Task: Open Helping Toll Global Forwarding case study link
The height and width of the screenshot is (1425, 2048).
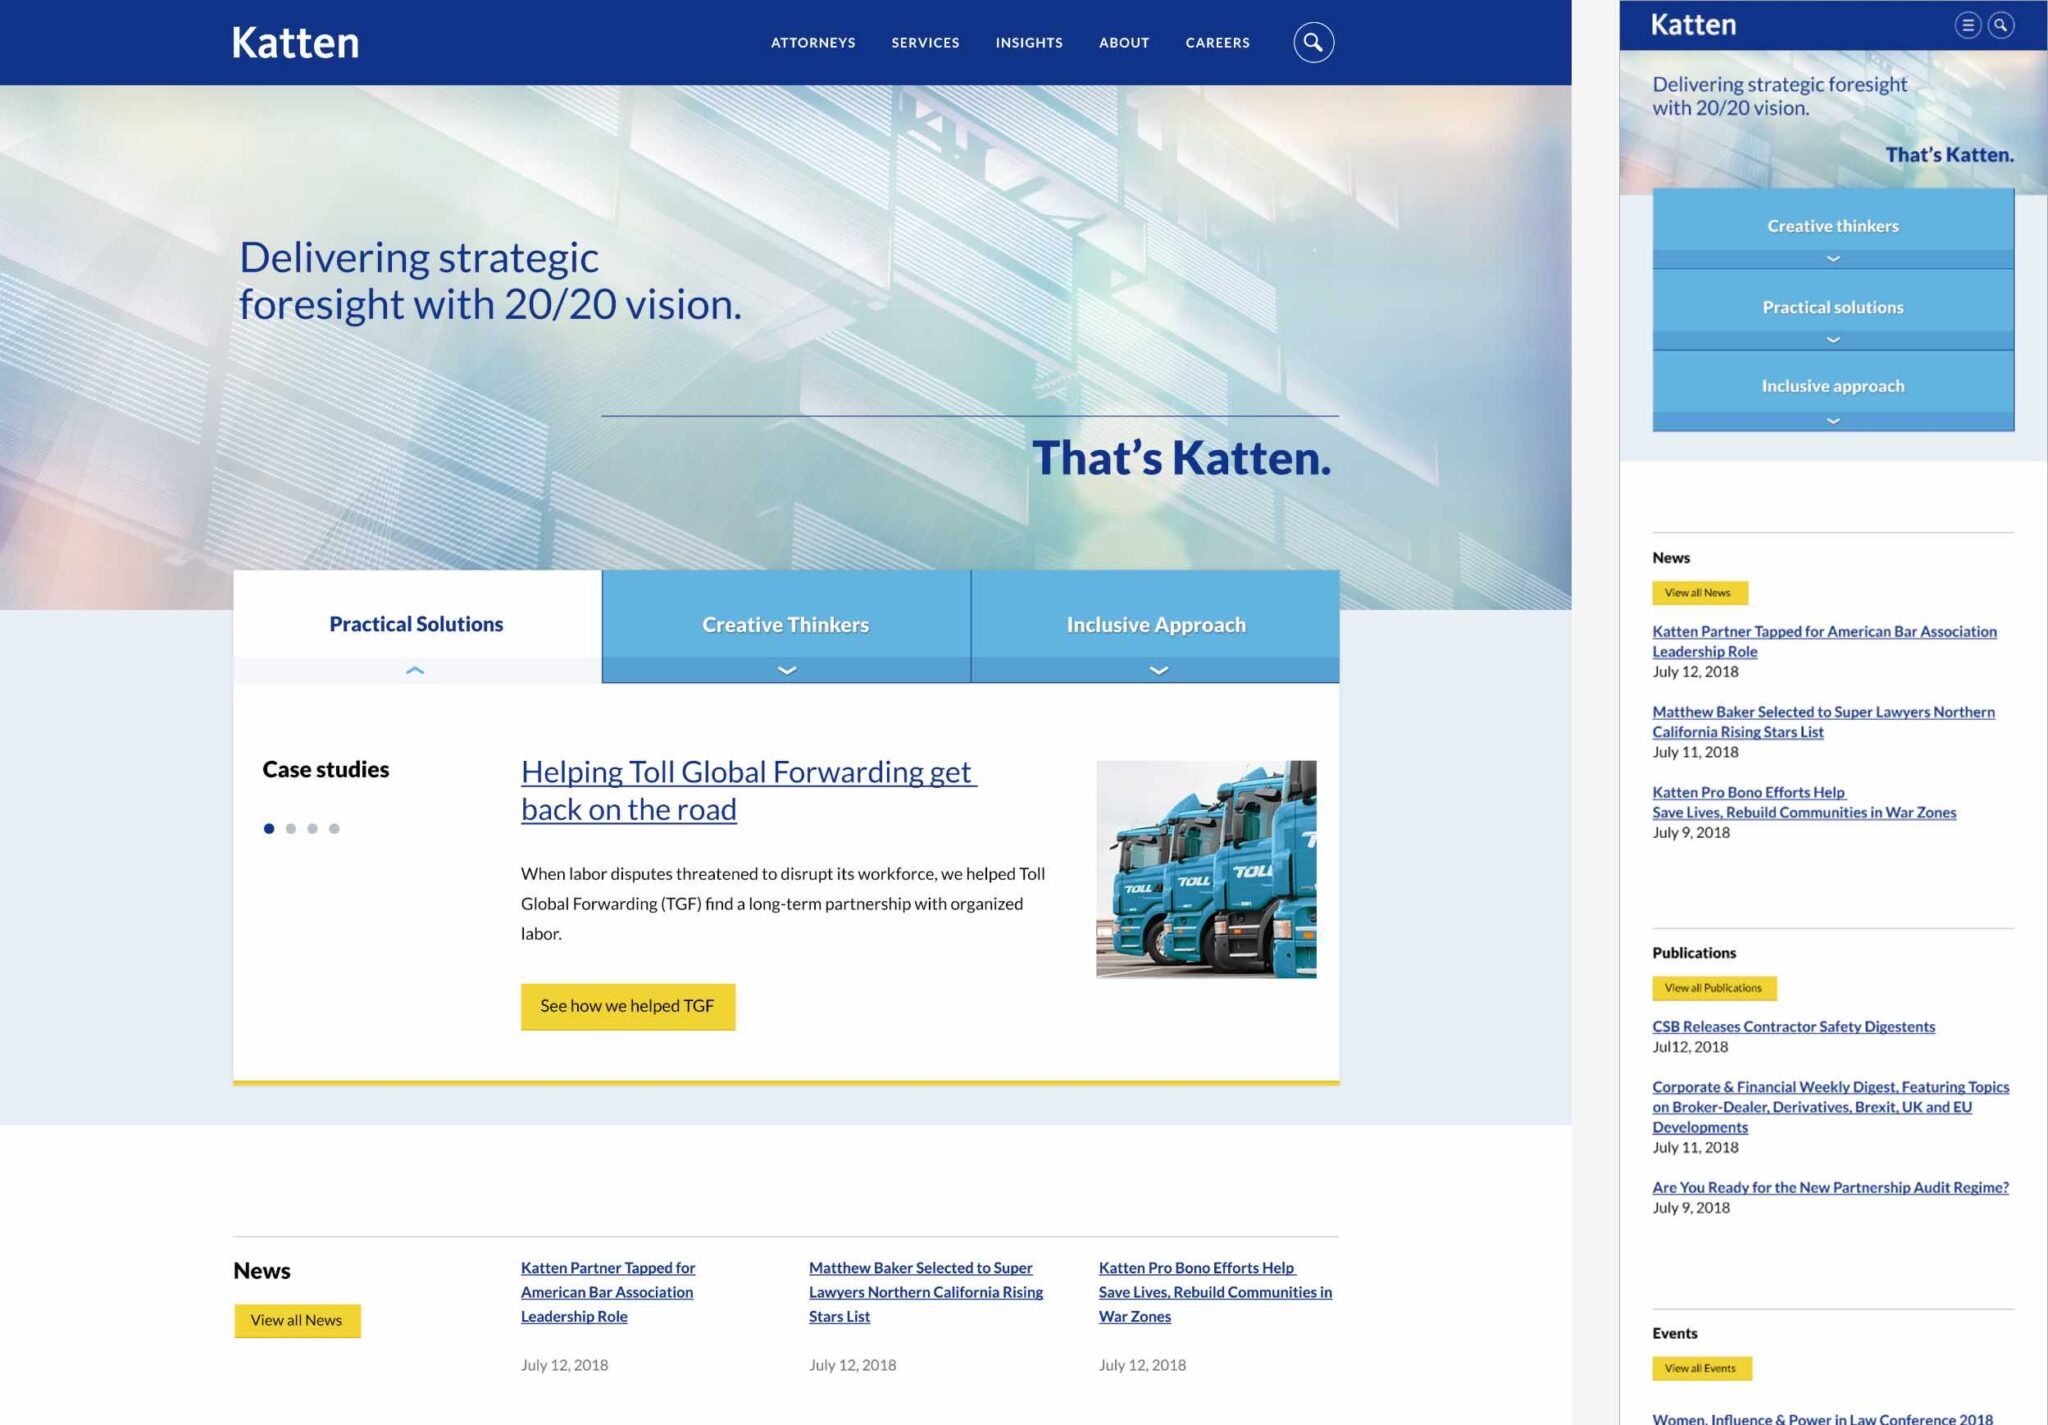Action: pyautogui.click(x=748, y=790)
